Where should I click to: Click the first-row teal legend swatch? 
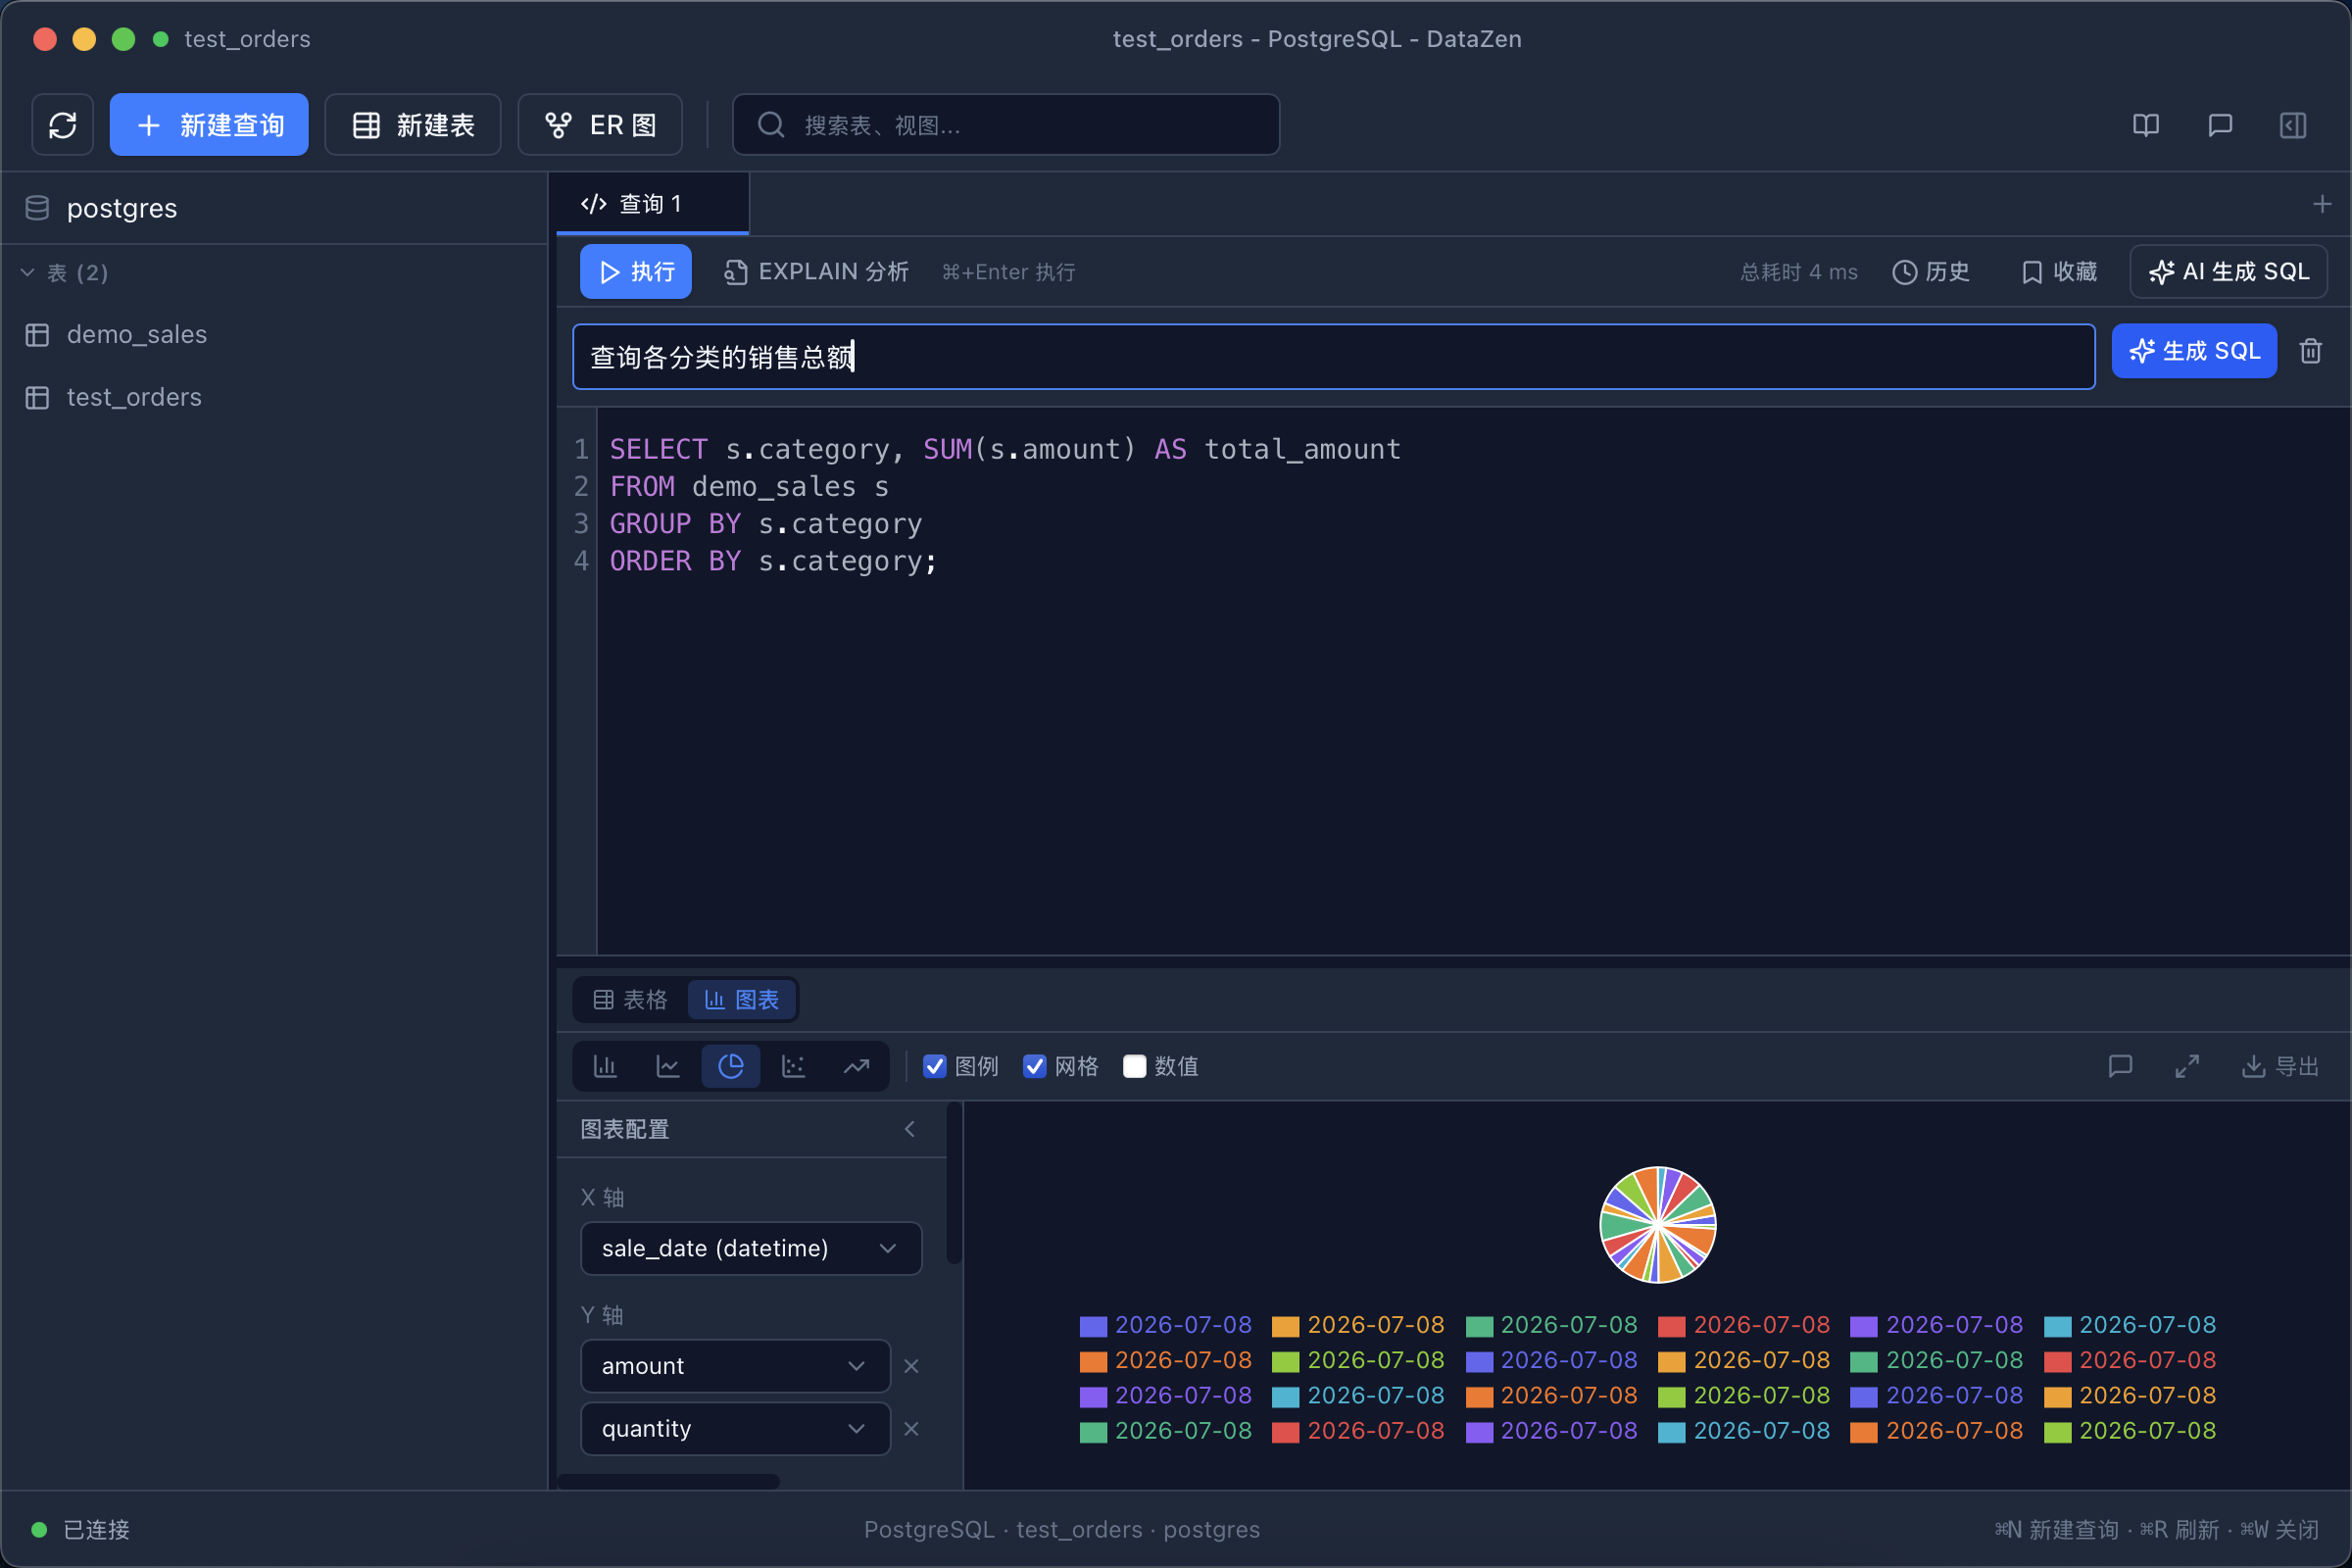pos(2058,1326)
